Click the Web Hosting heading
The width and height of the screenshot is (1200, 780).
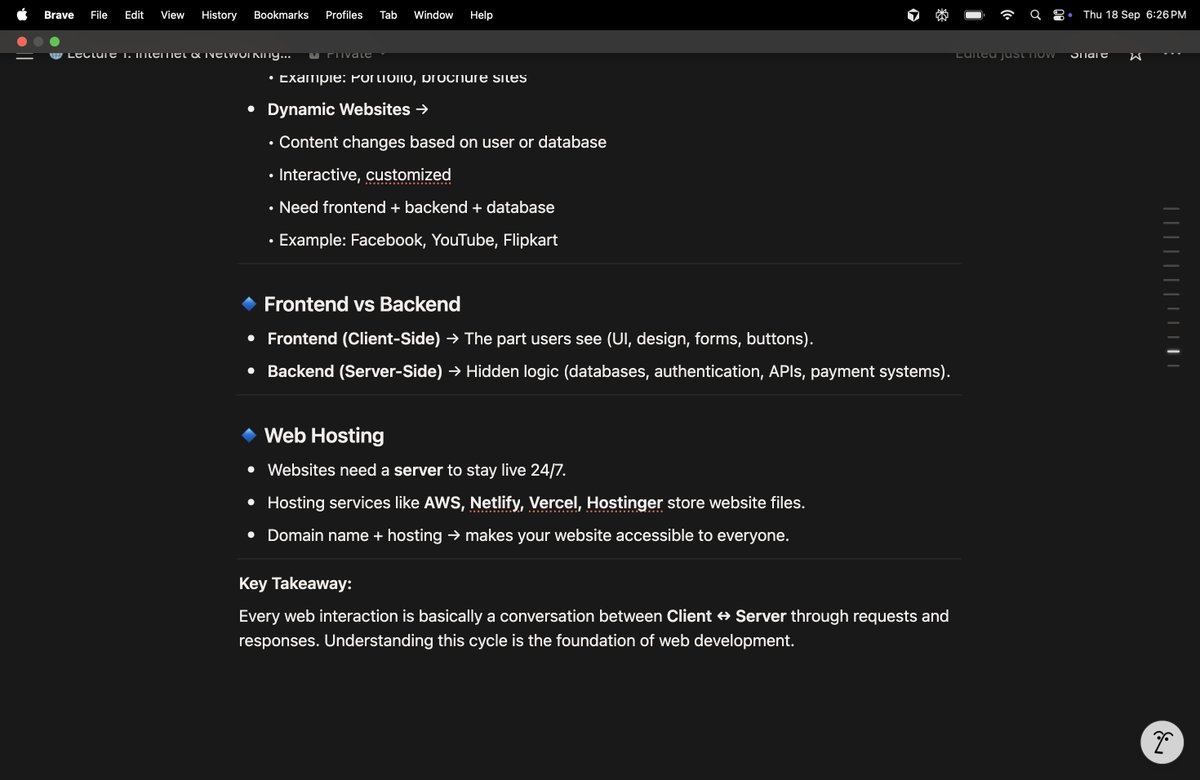click(324, 436)
